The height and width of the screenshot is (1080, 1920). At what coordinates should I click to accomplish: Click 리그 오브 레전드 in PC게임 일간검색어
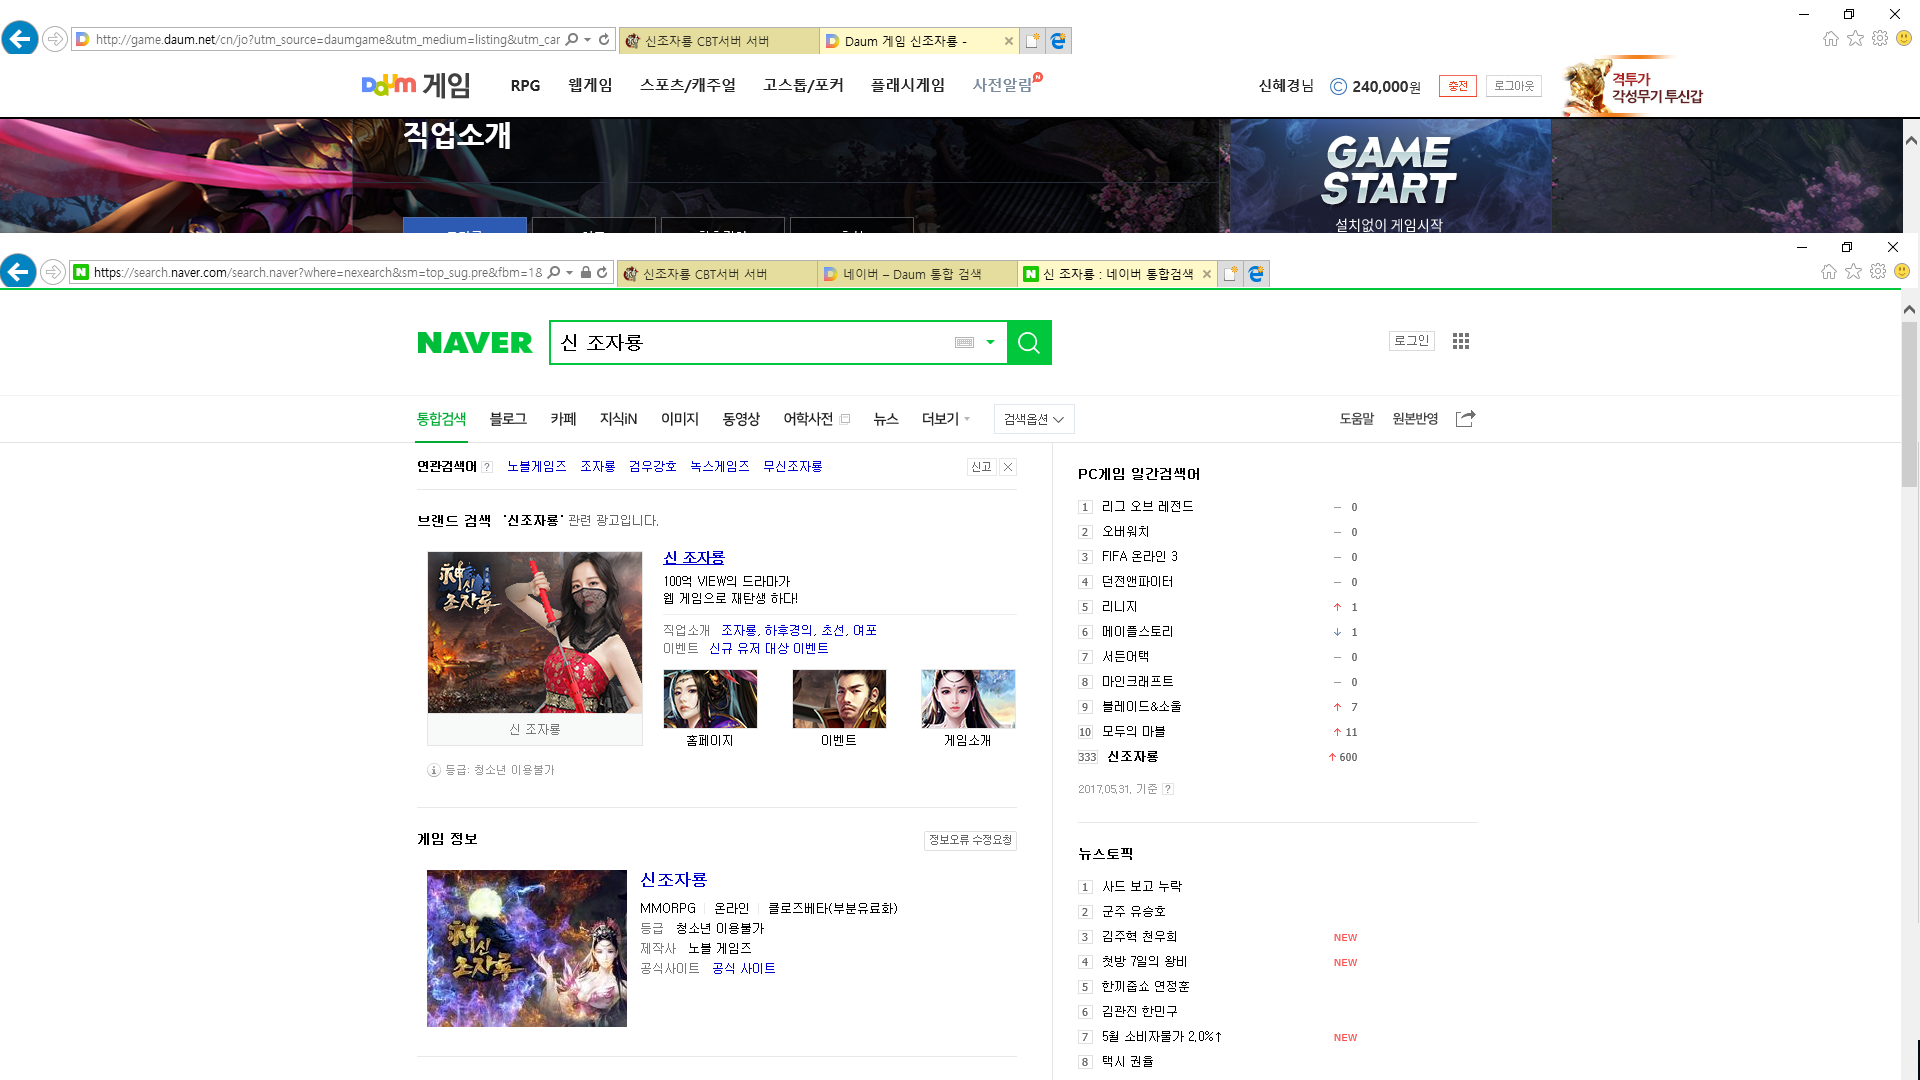coord(1148,507)
